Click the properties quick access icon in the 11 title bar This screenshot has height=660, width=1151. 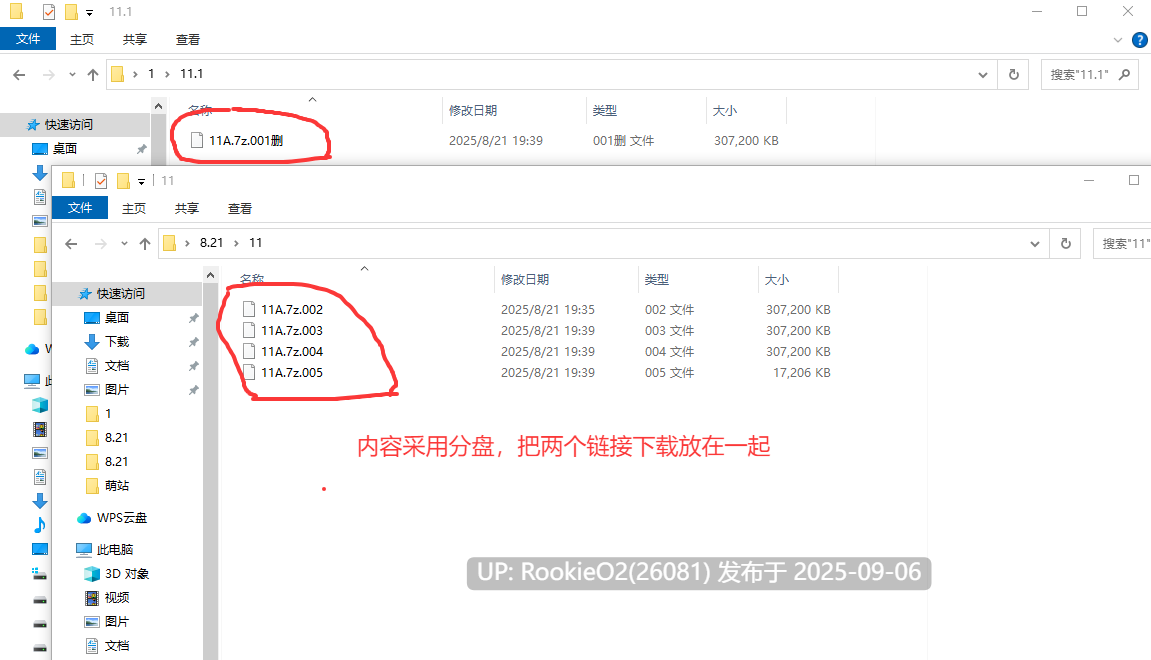coord(101,181)
